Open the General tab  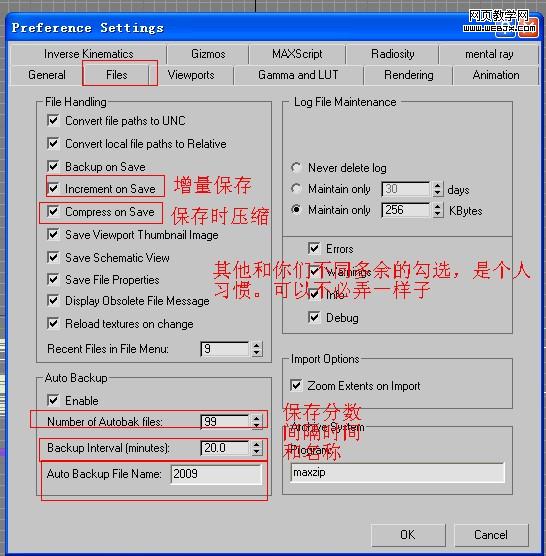coord(47,75)
